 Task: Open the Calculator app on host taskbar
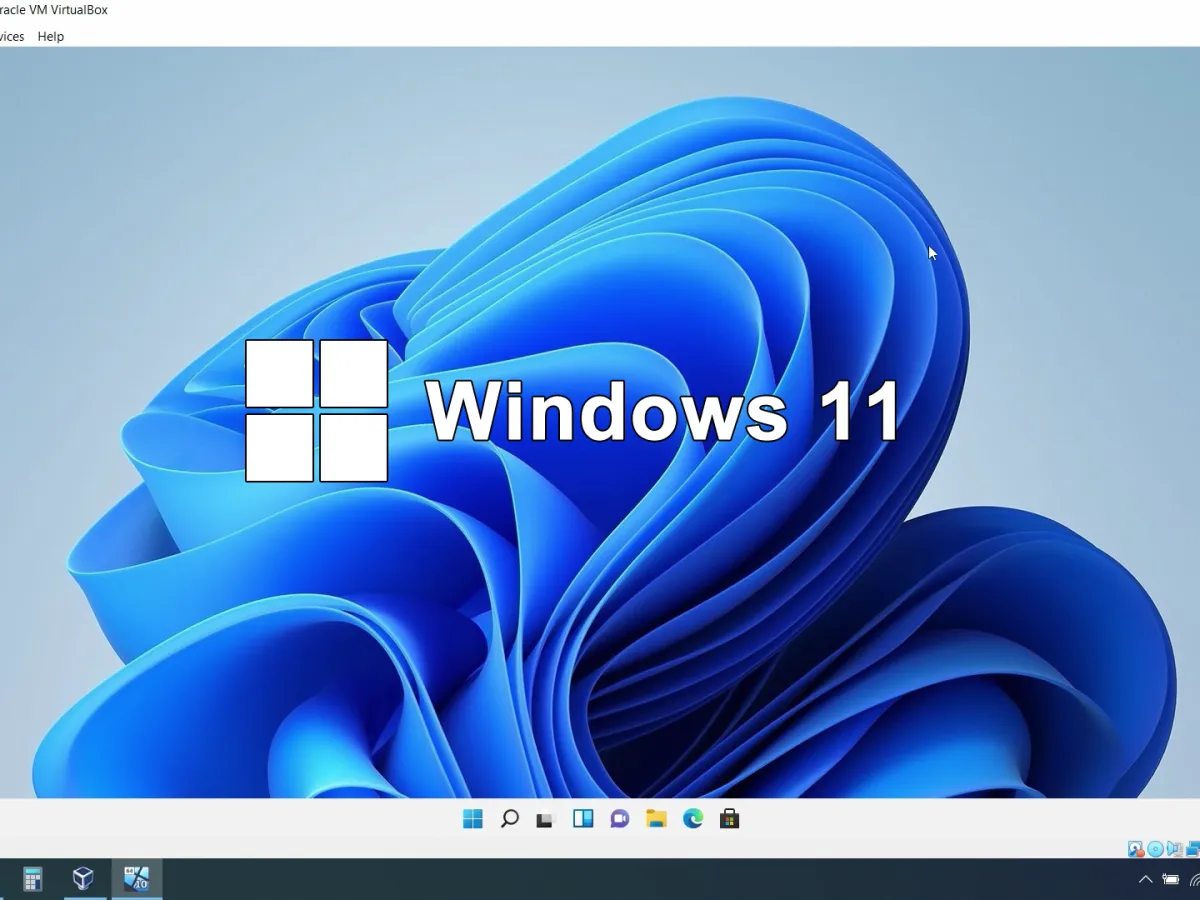tap(32, 879)
